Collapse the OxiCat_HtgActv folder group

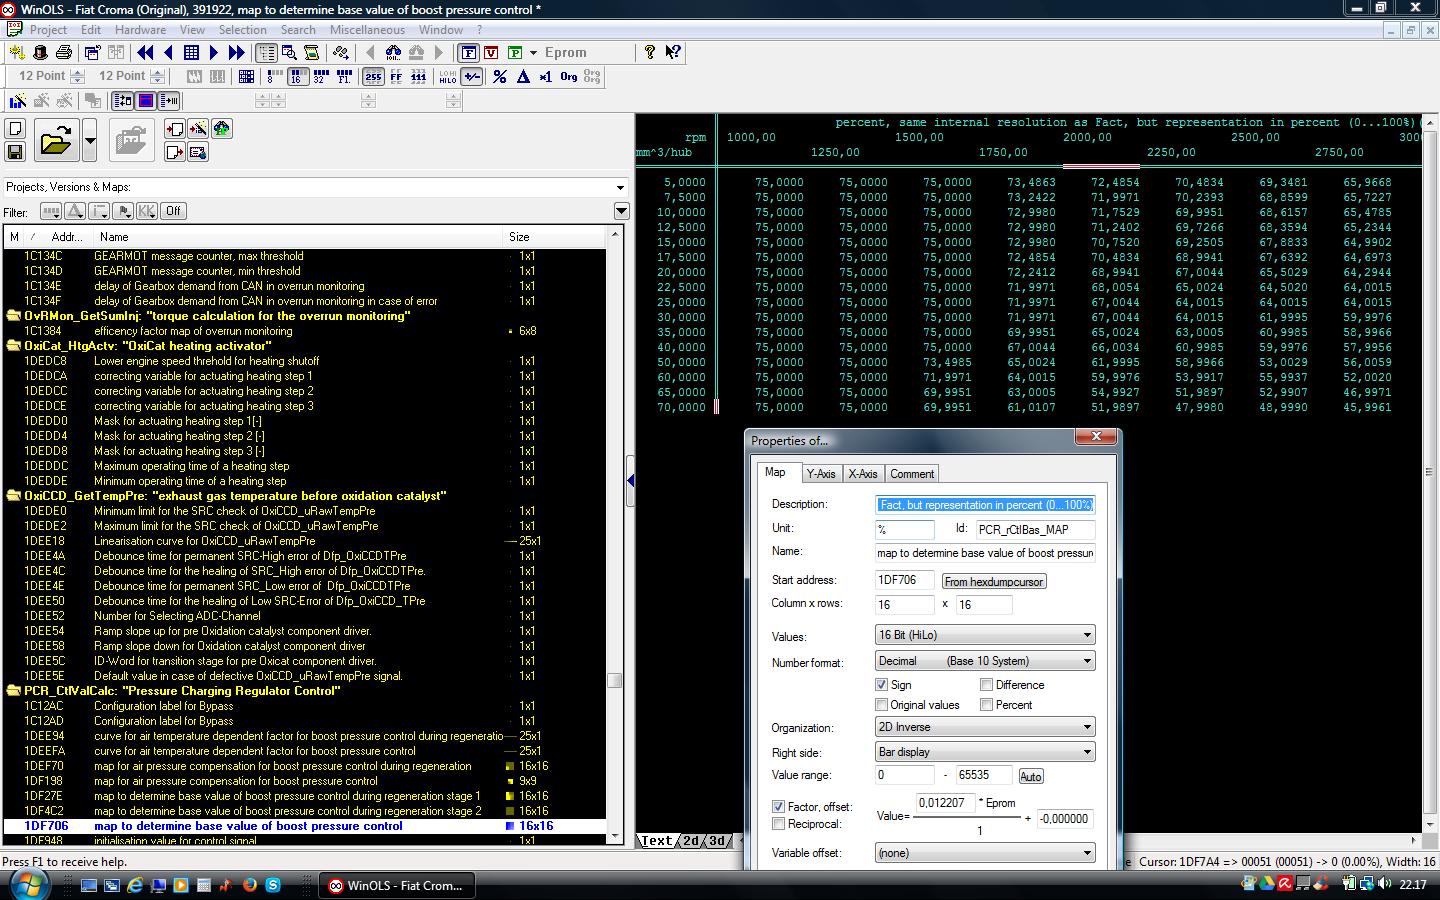(x=14, y=346)
